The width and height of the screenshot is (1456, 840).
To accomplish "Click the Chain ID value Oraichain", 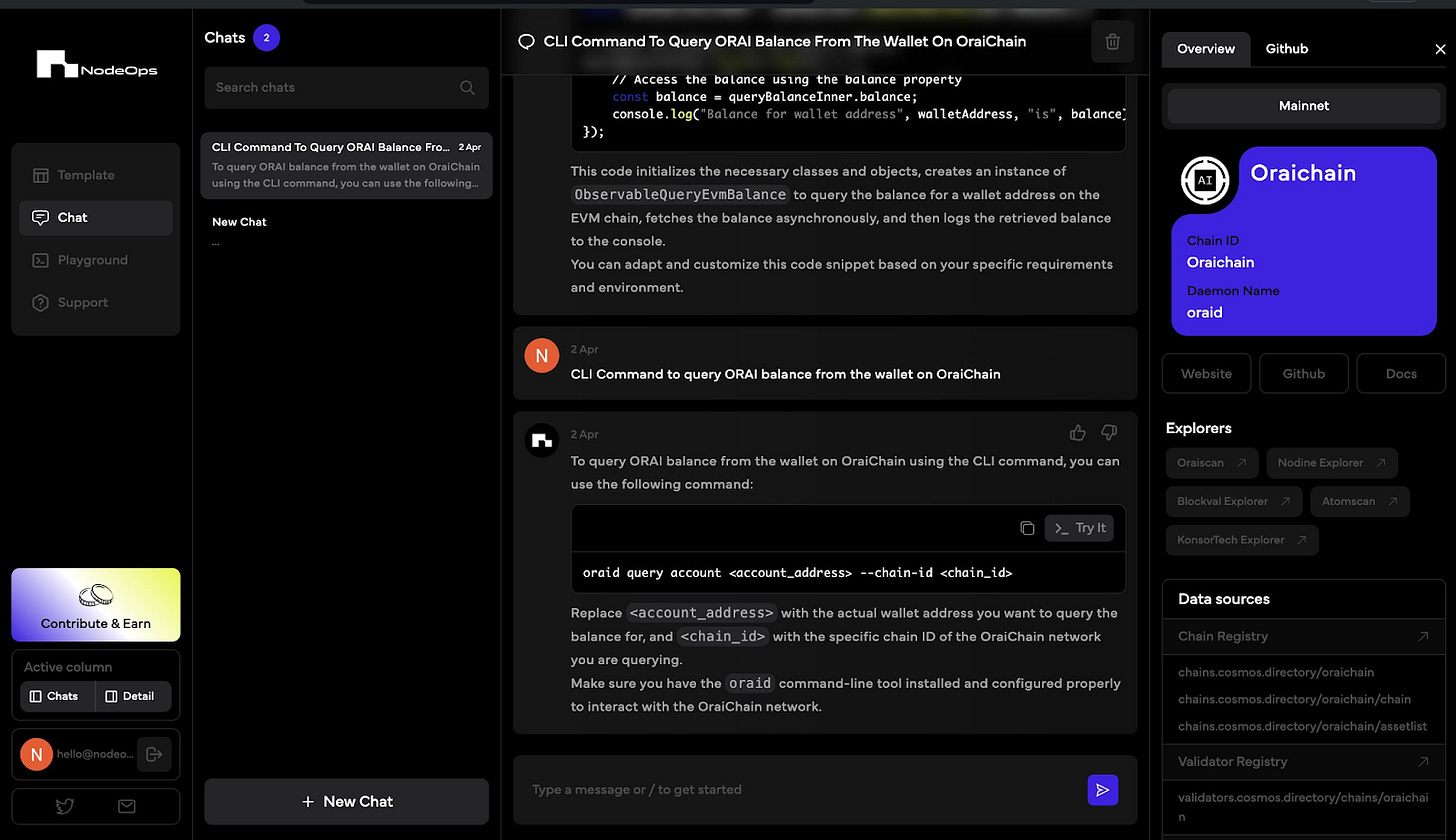I will point(1220,263).
